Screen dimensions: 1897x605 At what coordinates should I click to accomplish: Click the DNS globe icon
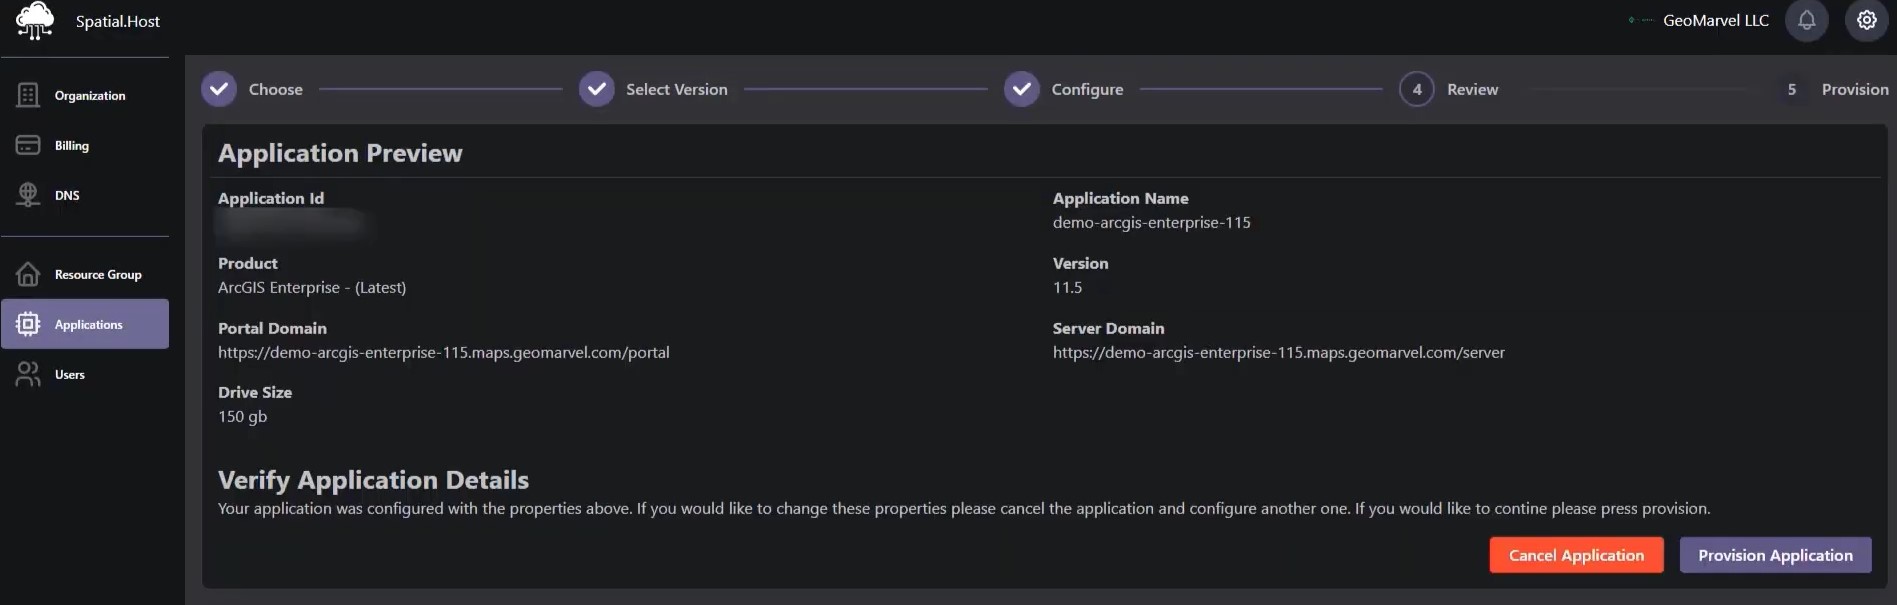pyautogui.click(x=28, y=195)
